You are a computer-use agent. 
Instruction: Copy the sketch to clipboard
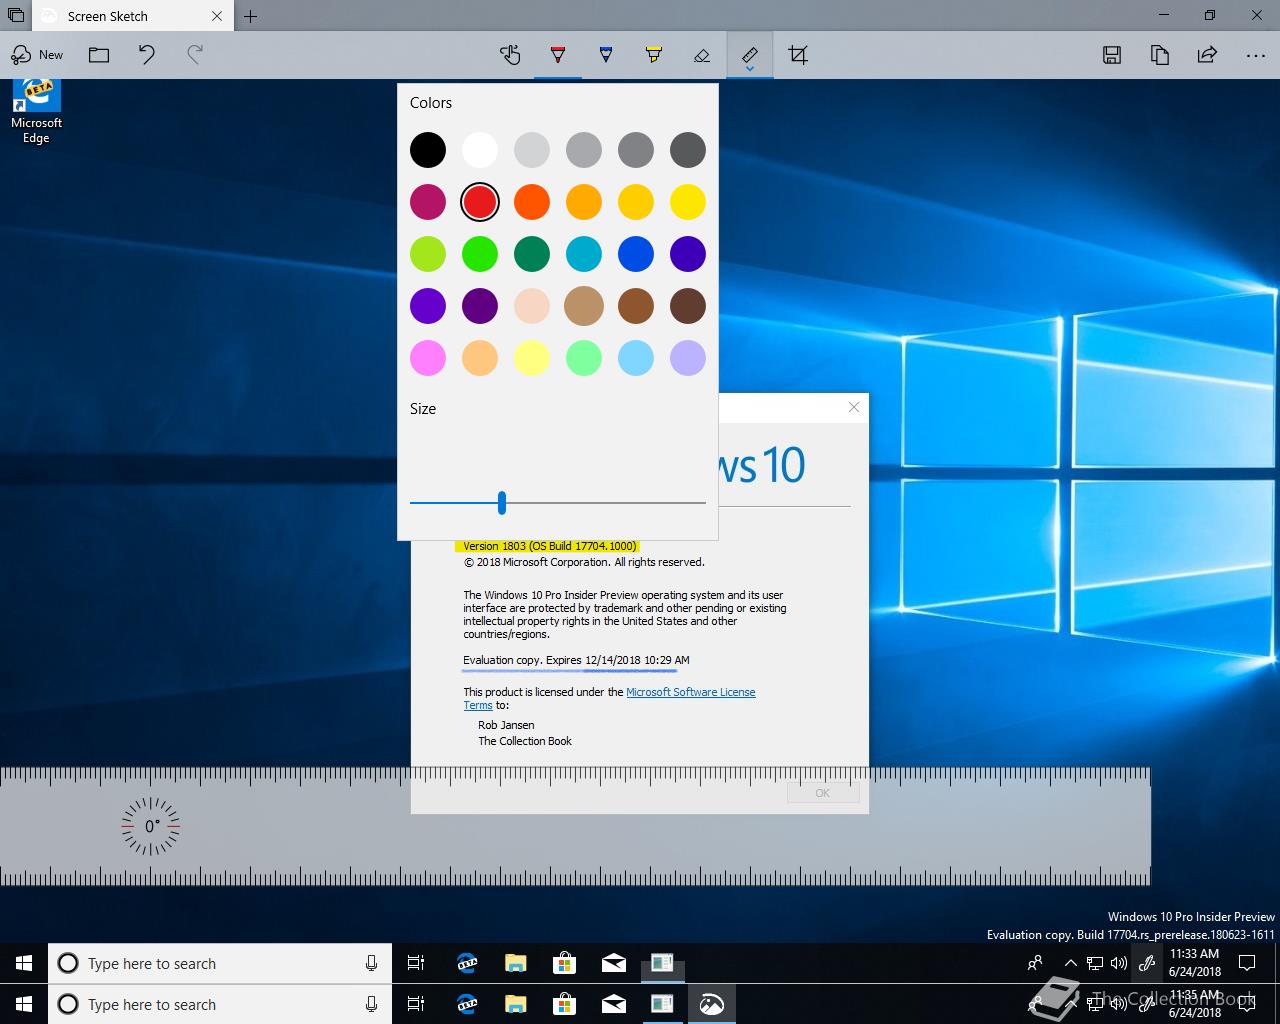pyautogui.click(x=1160, y=55)
